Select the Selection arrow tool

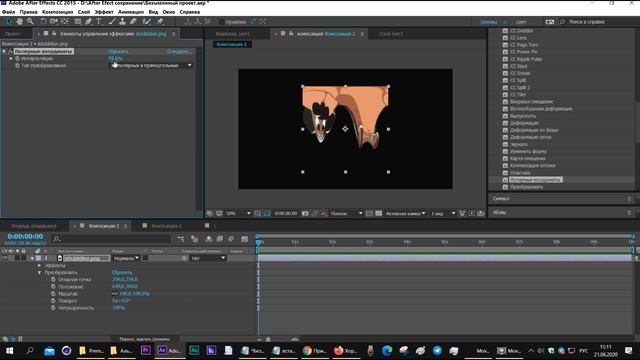(x=9, y=21)
